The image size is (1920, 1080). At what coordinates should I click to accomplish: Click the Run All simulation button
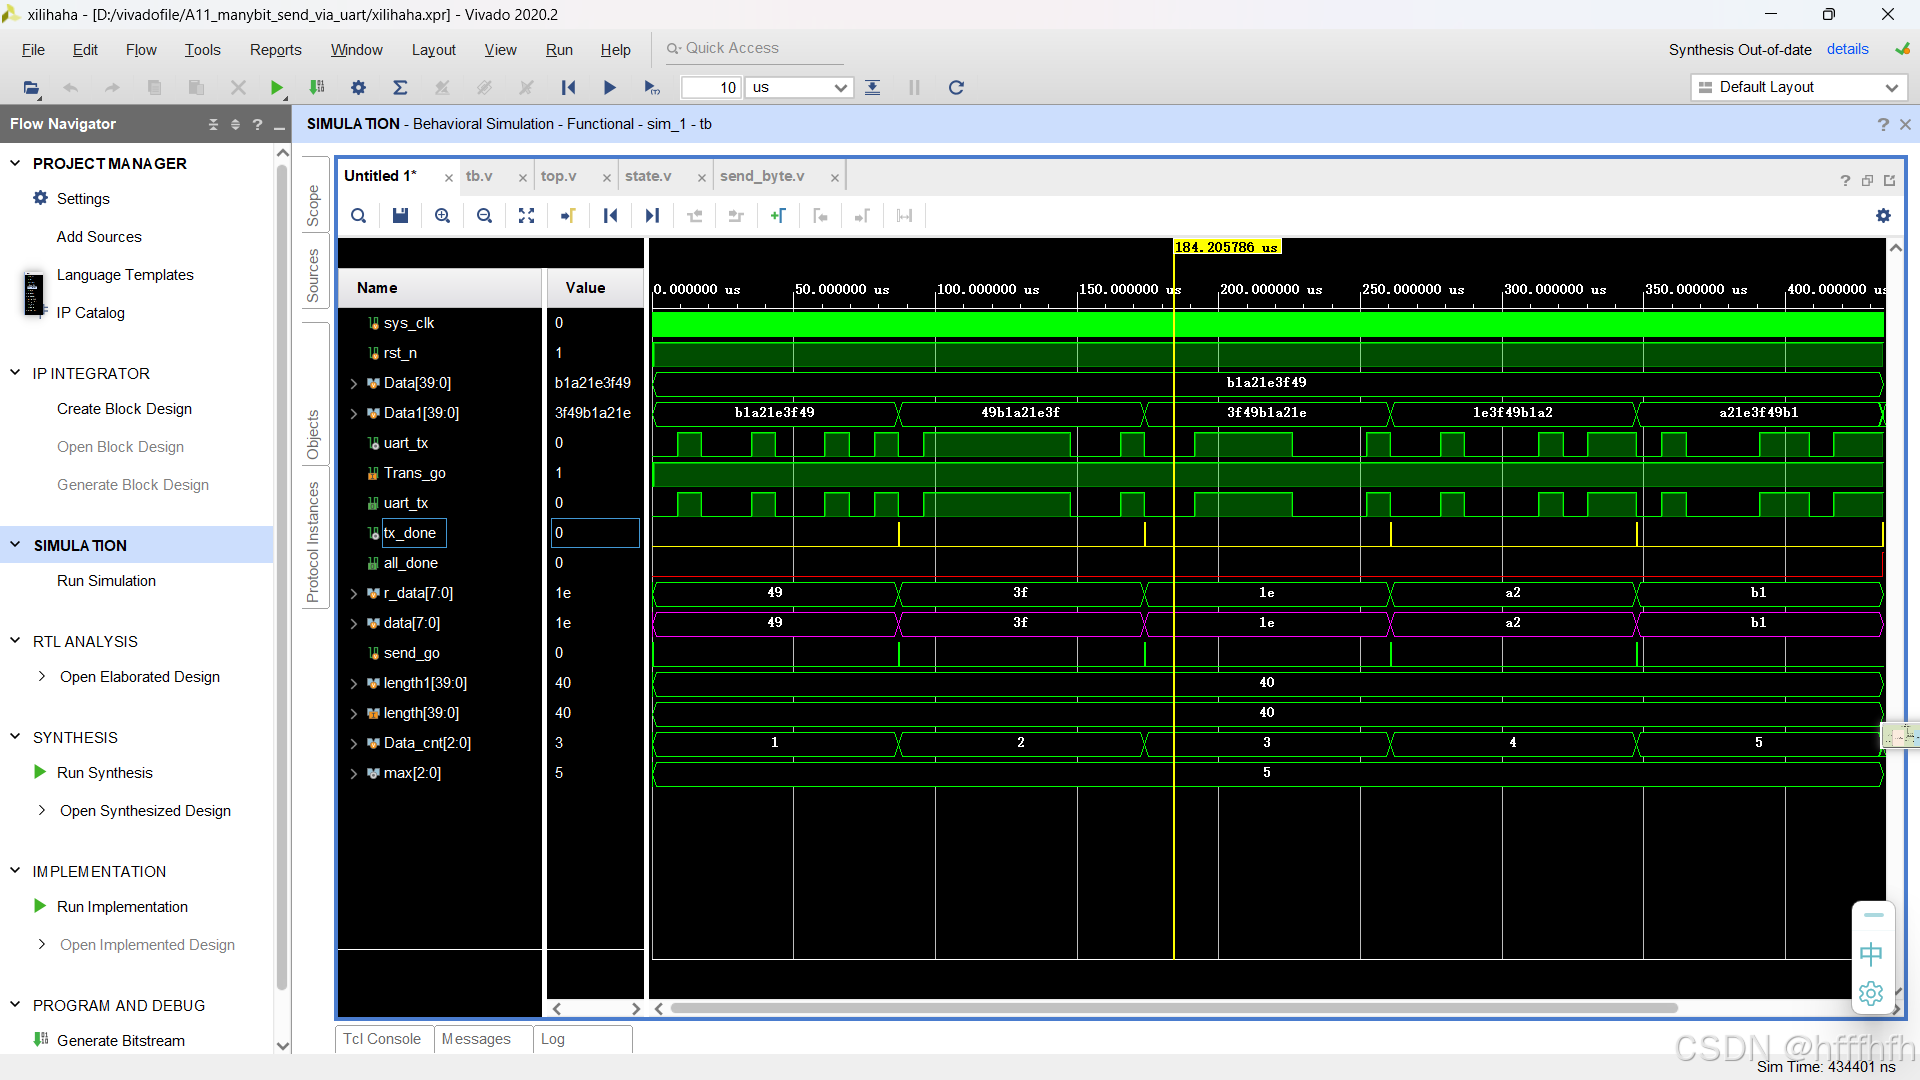pos(609,88)
